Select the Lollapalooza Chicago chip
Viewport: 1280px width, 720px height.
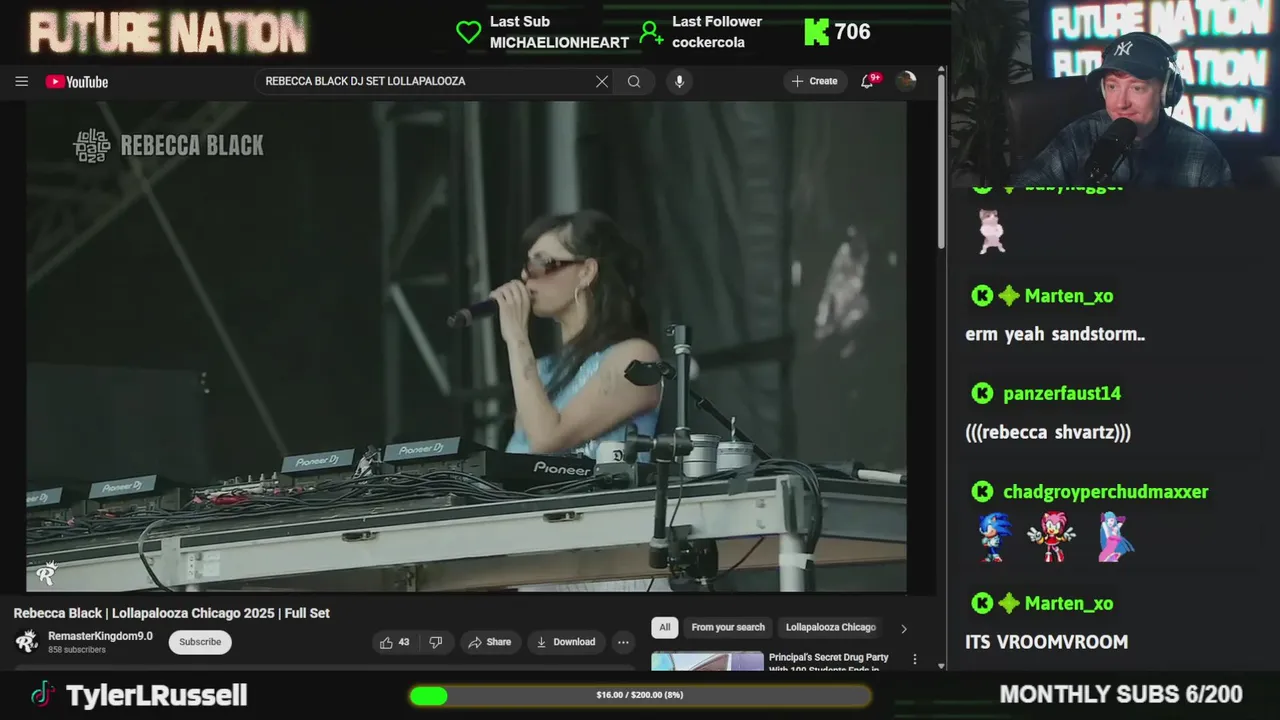click(x=830, y=627)
